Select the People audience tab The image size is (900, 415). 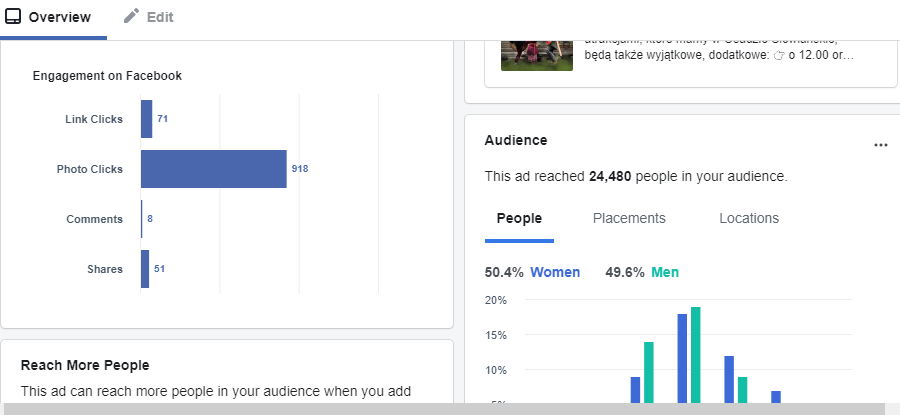click(x=519, y=218)
